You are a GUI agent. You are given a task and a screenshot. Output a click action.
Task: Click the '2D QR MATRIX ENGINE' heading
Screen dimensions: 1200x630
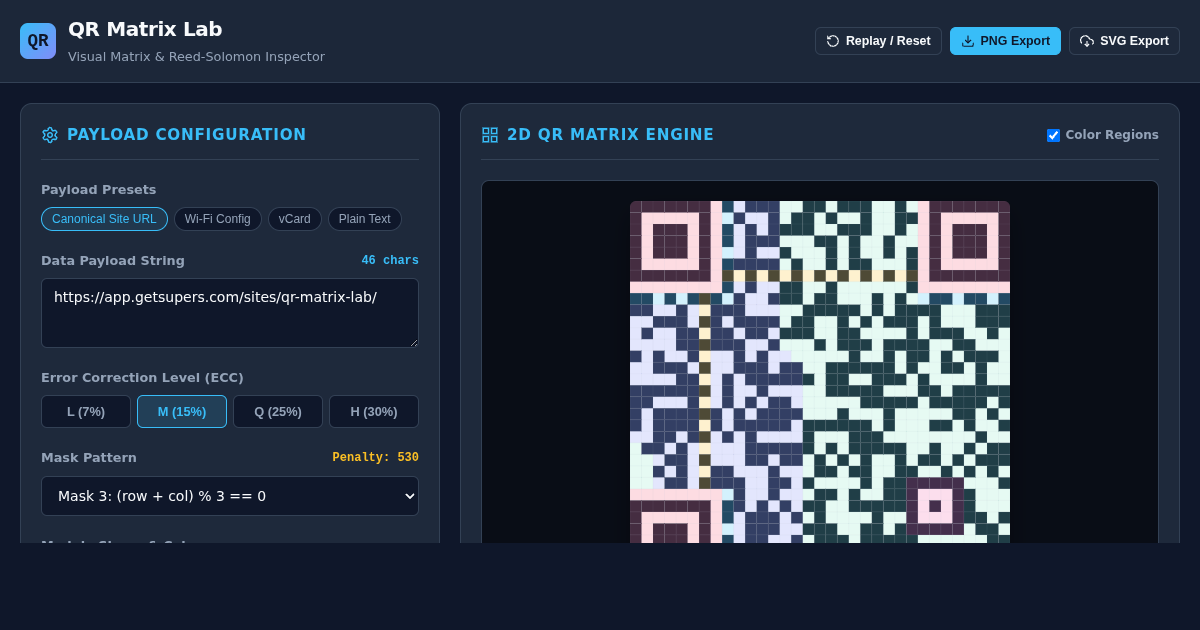tap(610, 135)
